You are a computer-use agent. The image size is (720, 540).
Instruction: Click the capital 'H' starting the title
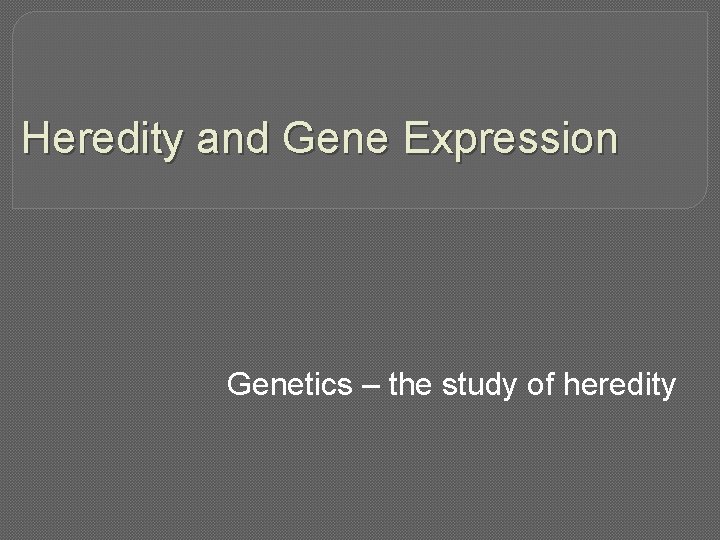pyautogui.click(x=36, y=139)
